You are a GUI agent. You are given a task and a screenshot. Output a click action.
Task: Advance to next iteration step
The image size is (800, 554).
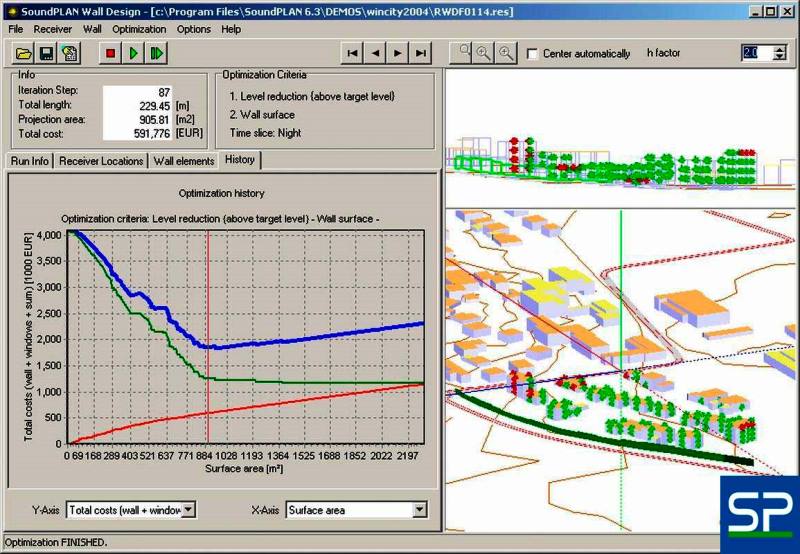(x=398, y=53)
